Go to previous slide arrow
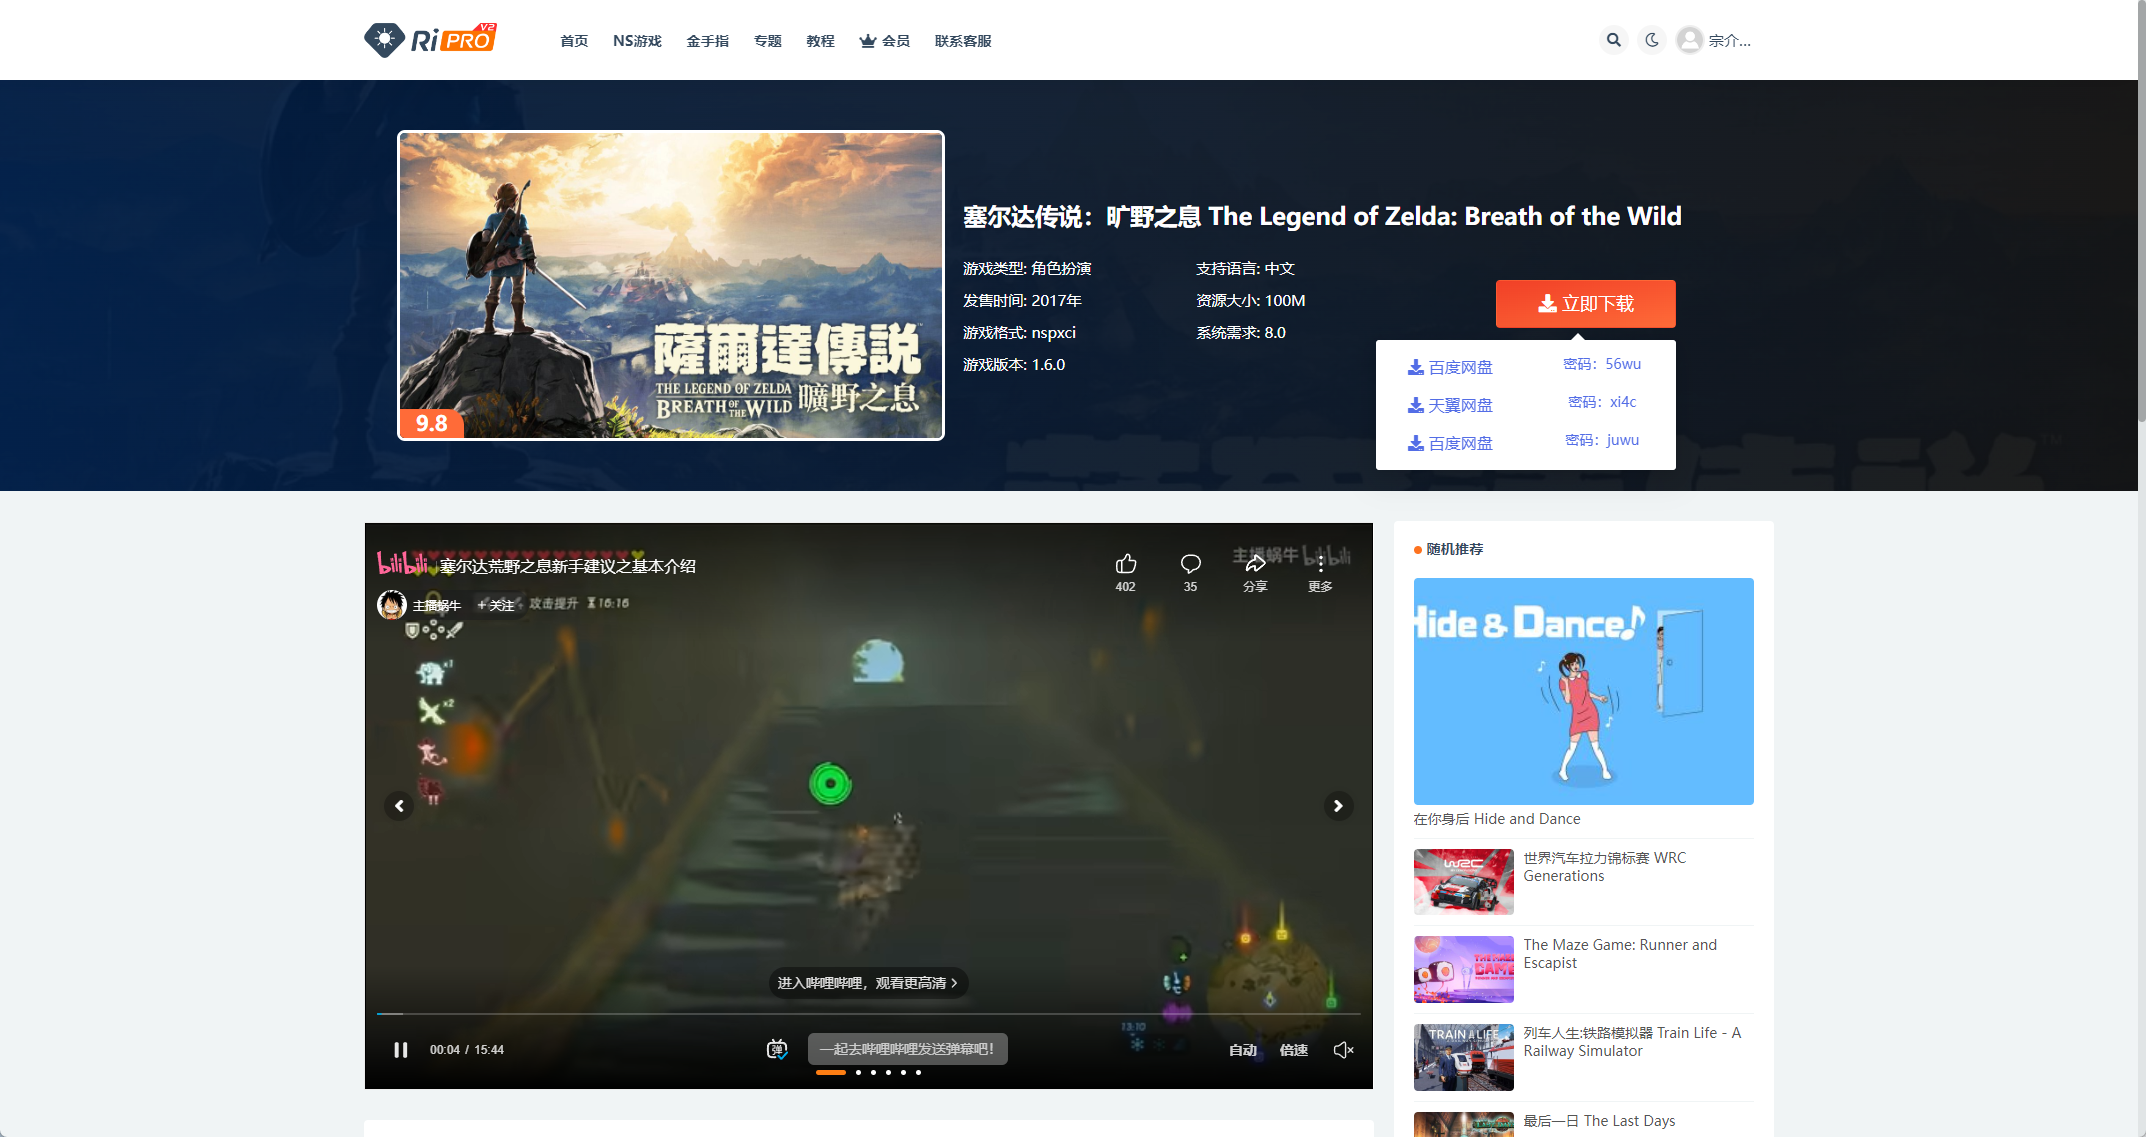2146x1137 pixels. pos(399,806)
